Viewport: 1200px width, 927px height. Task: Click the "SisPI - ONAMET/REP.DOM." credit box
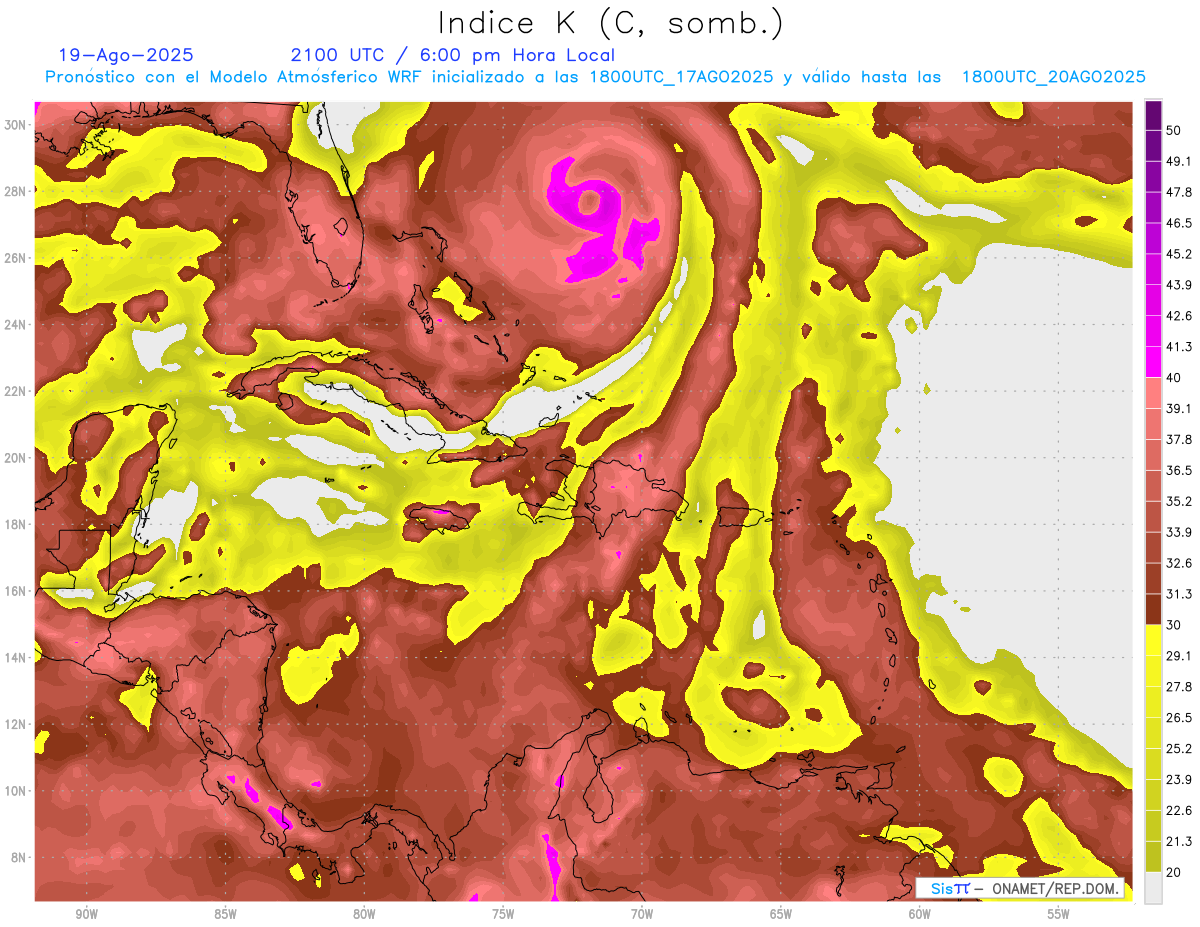(1019, 888)
